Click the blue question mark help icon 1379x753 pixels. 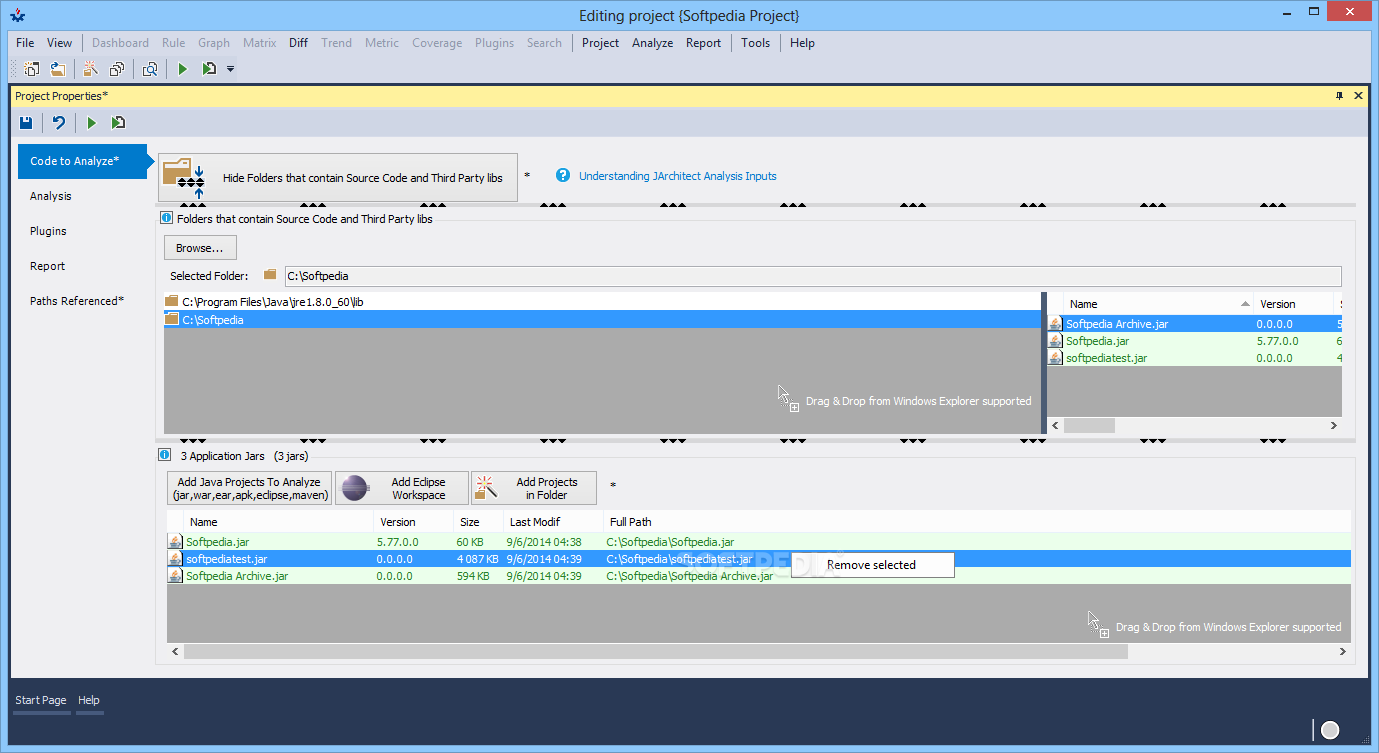pyautogui.click(x=563, y=176)
